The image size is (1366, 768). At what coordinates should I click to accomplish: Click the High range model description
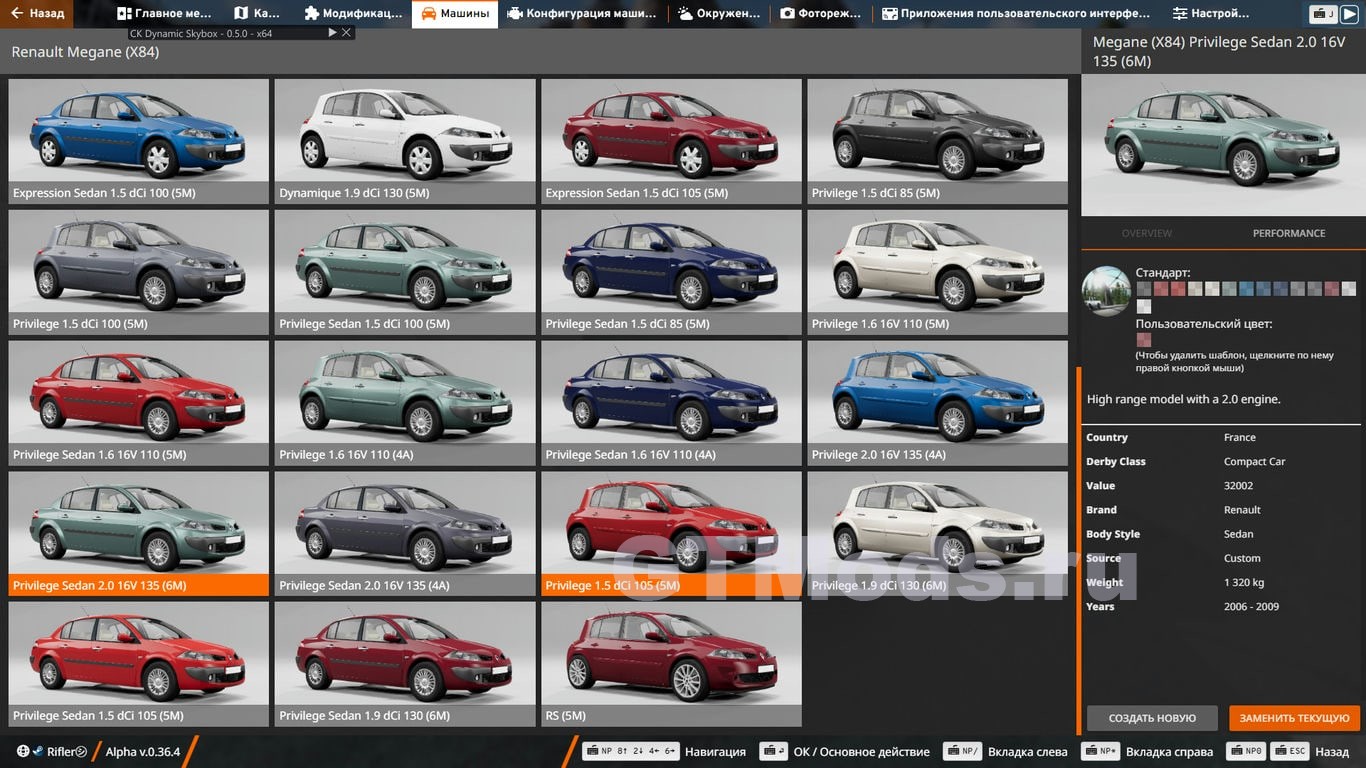[x=1184, y=399]
